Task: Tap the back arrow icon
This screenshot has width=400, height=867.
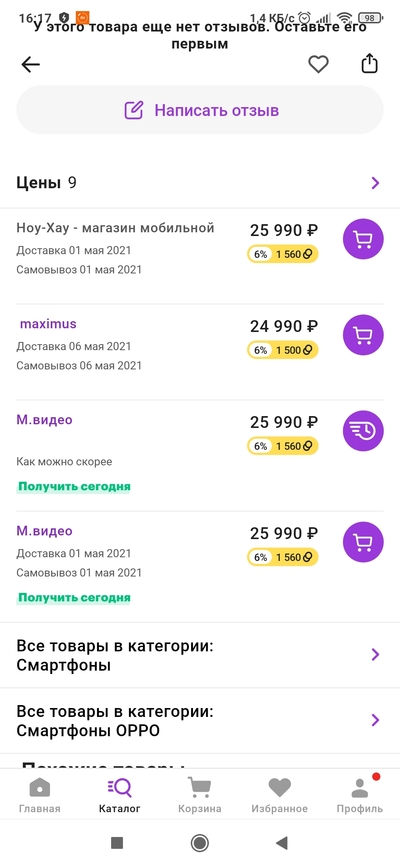Action: tap(30, 65)
